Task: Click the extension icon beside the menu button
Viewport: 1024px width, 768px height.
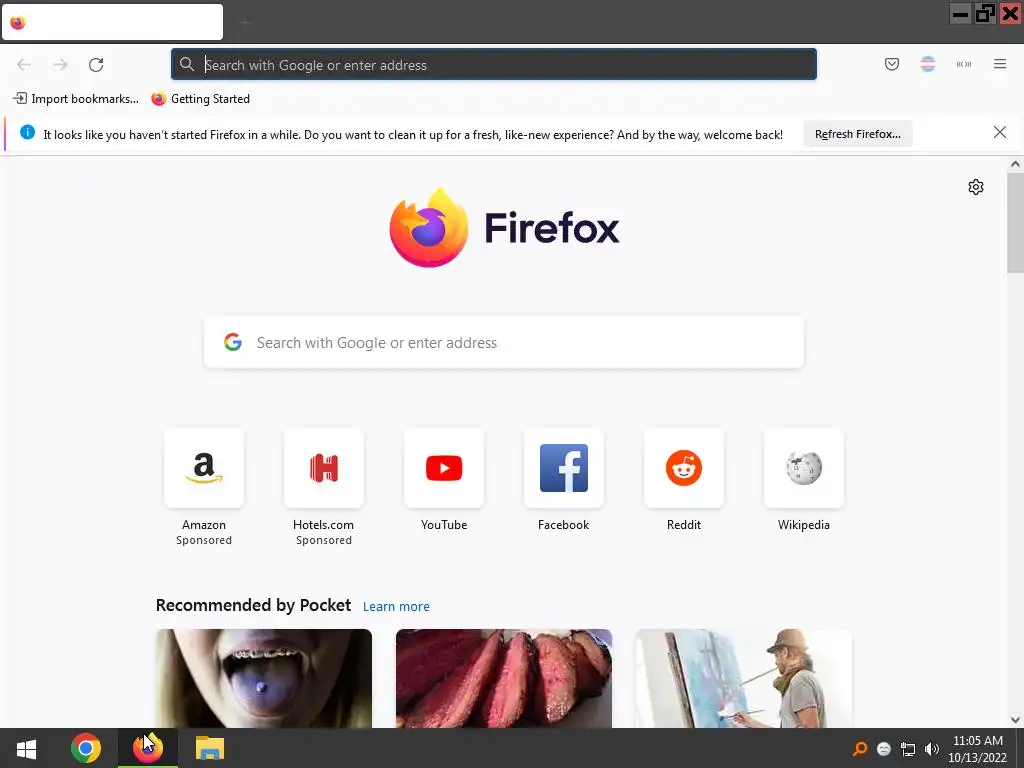Action: [964, 64]
